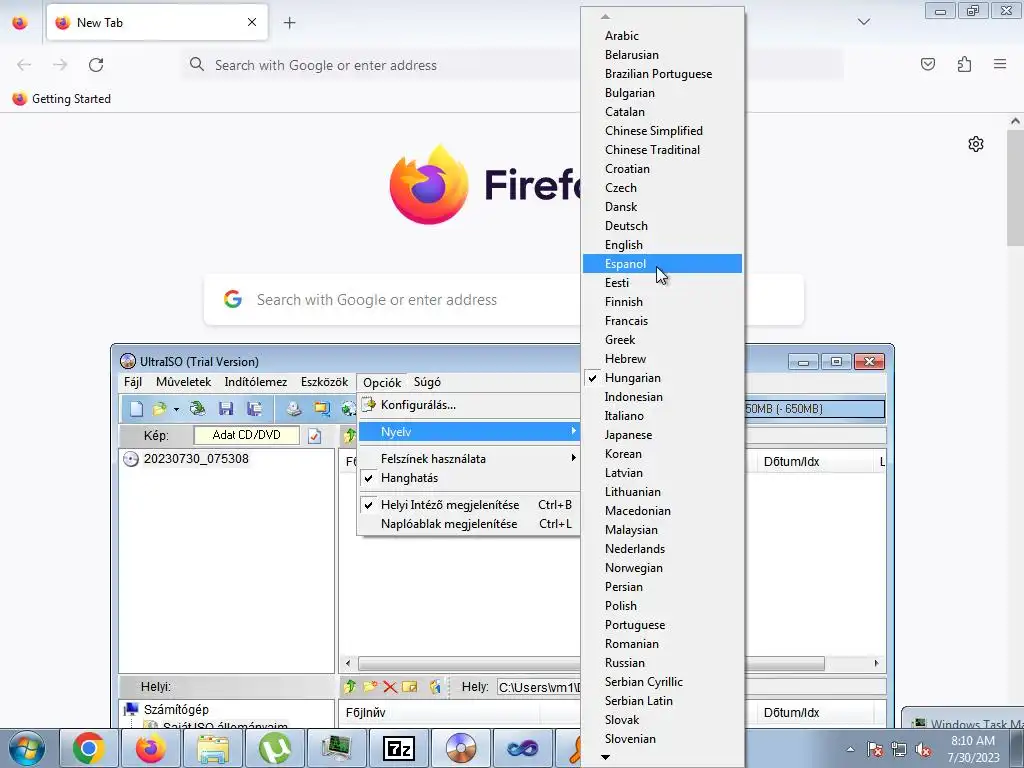The width and height of the screenshot is (1024, 768).
Task: Open the Indítólemez menu
Action: click(x=255, y=382)
